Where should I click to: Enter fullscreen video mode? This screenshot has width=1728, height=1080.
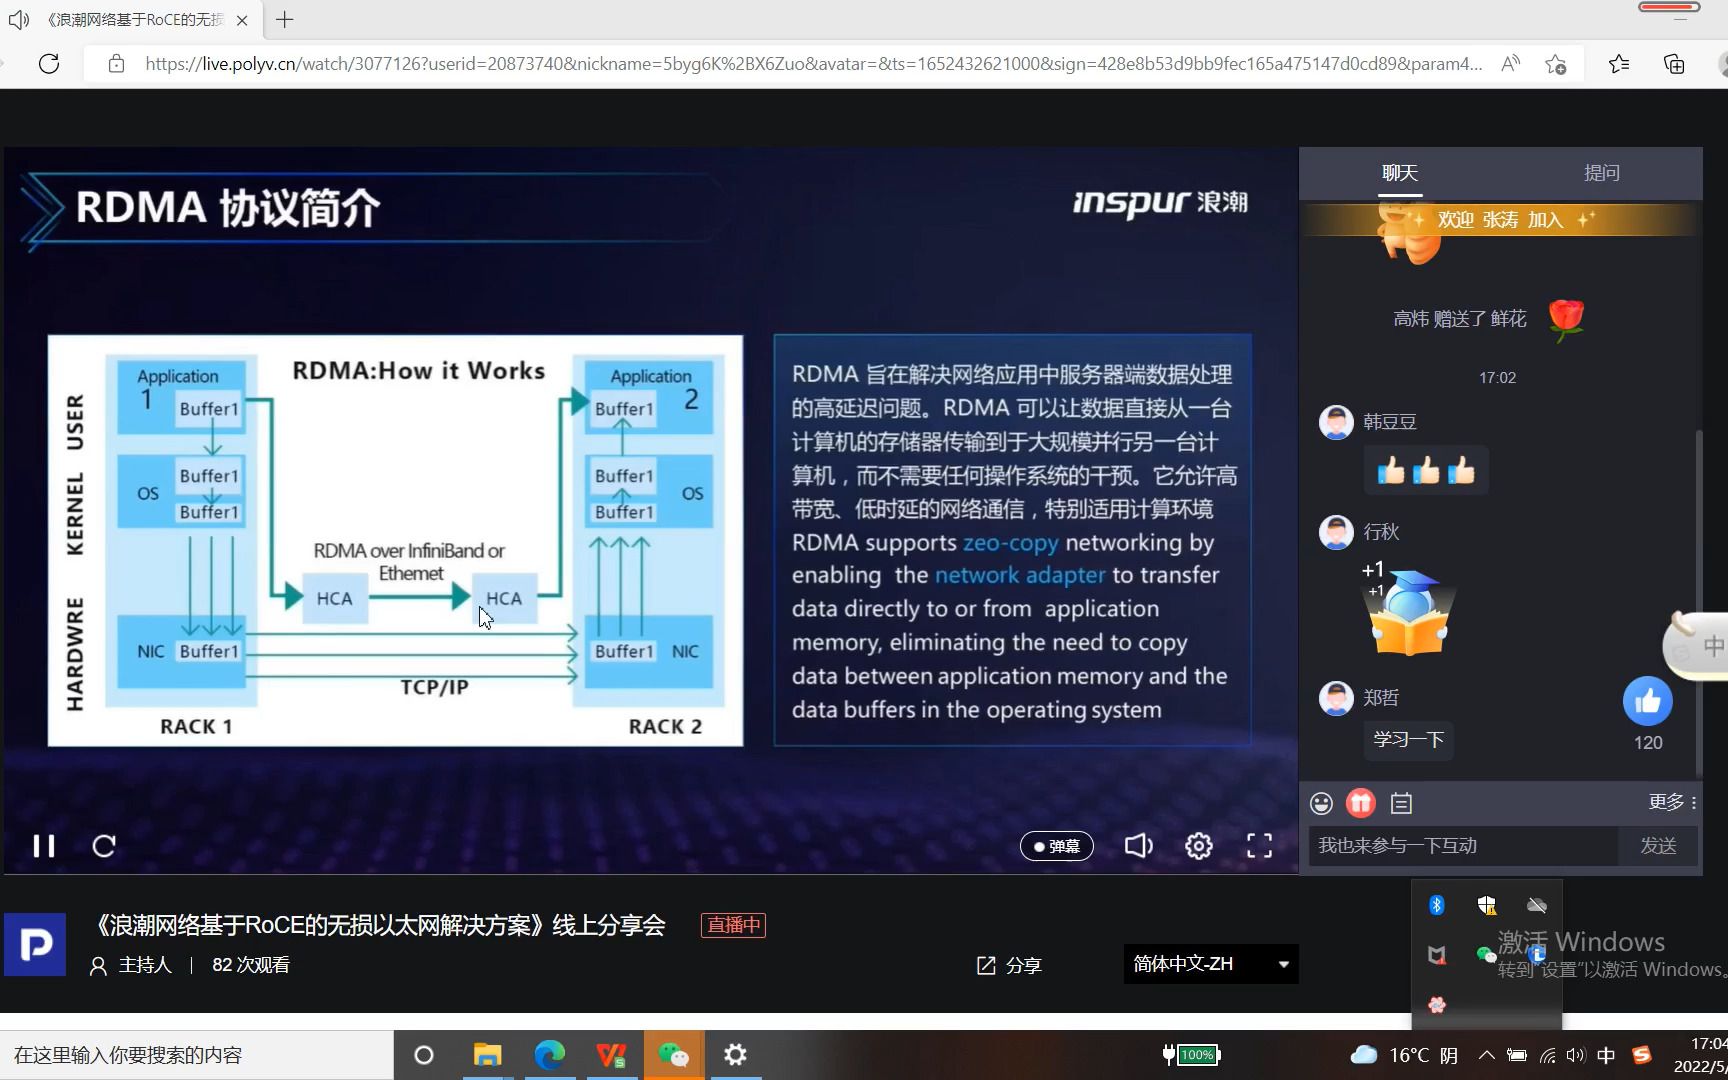click(1260, 846)
